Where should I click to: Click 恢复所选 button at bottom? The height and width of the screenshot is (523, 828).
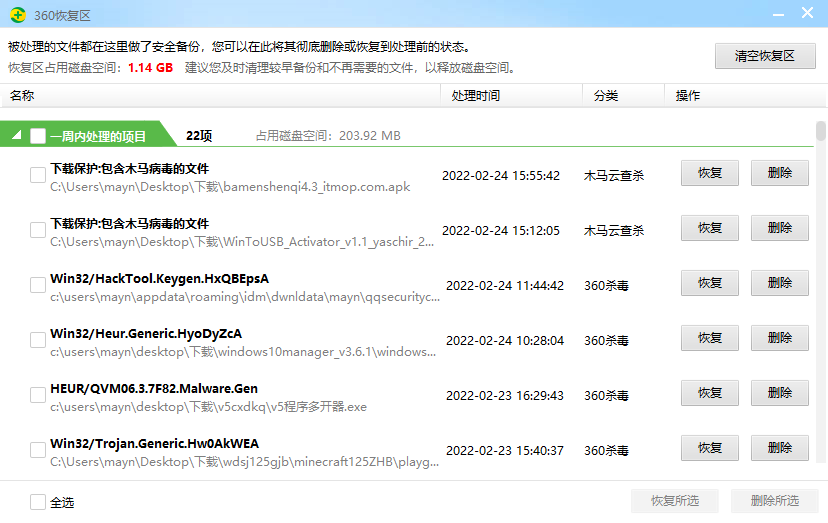tap(675, 501)
